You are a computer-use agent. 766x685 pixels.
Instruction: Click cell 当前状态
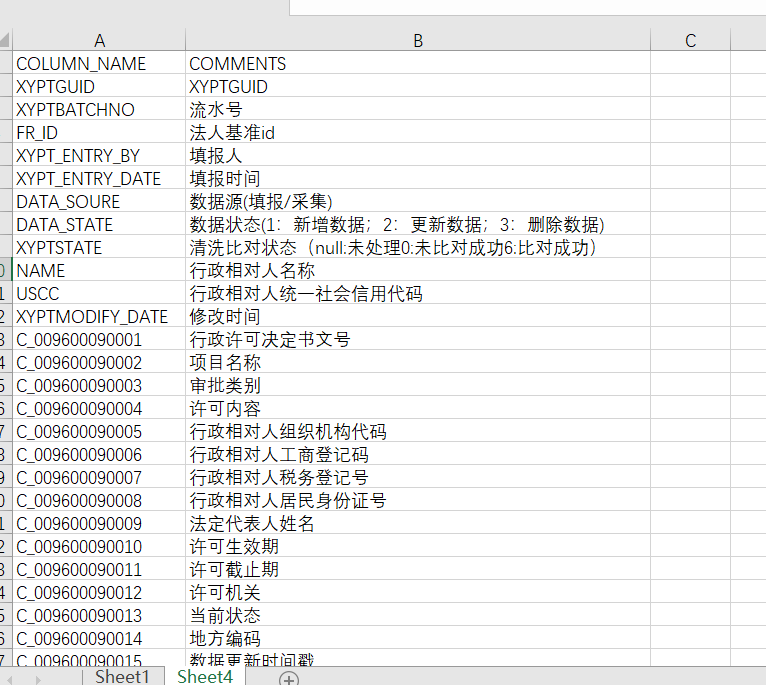pyautogui.click(x=418, y=615)
